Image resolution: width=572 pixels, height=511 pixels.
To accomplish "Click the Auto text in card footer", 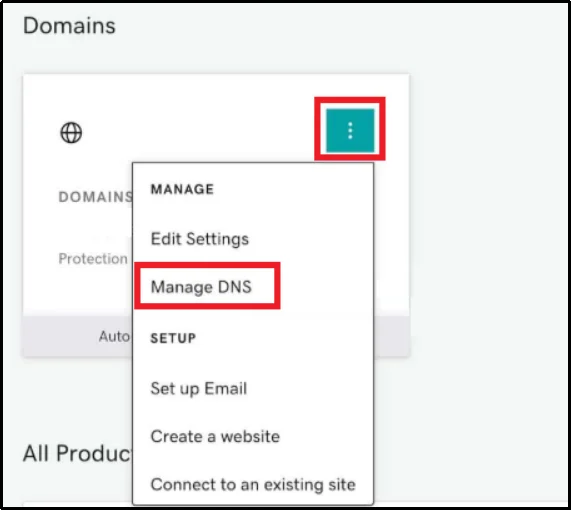I will (115, 336).
